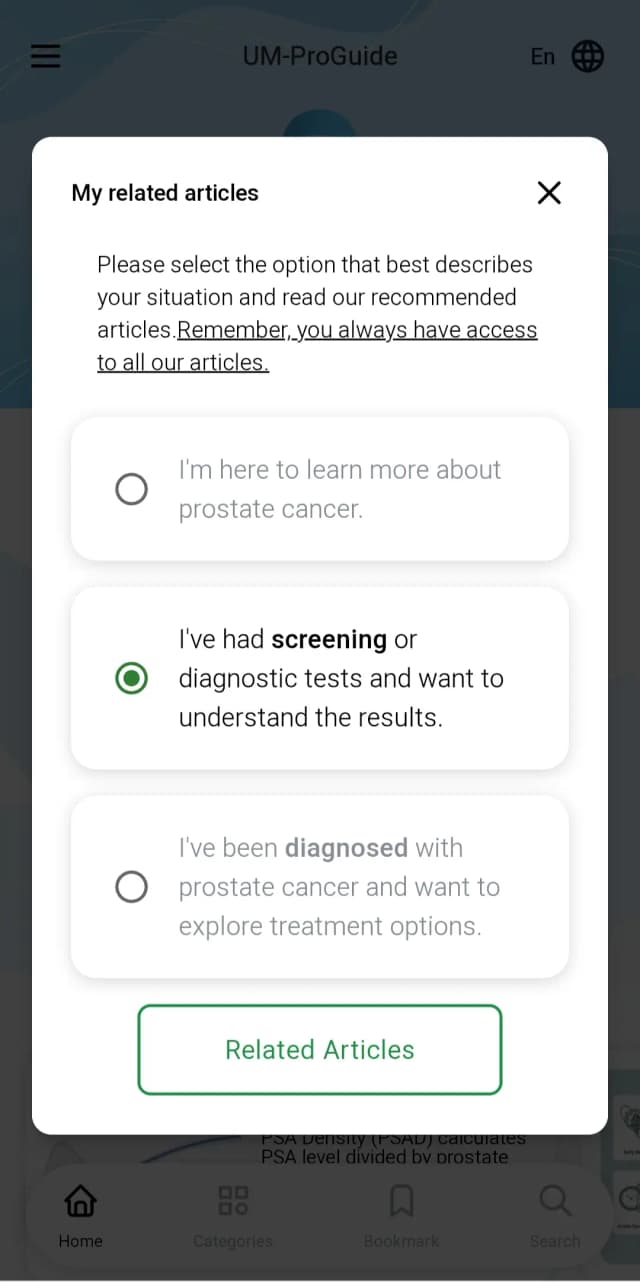Tap the Home house icon
Image resolution: width=640 pixels, height=1282 pixels.
click(80, 1200)
